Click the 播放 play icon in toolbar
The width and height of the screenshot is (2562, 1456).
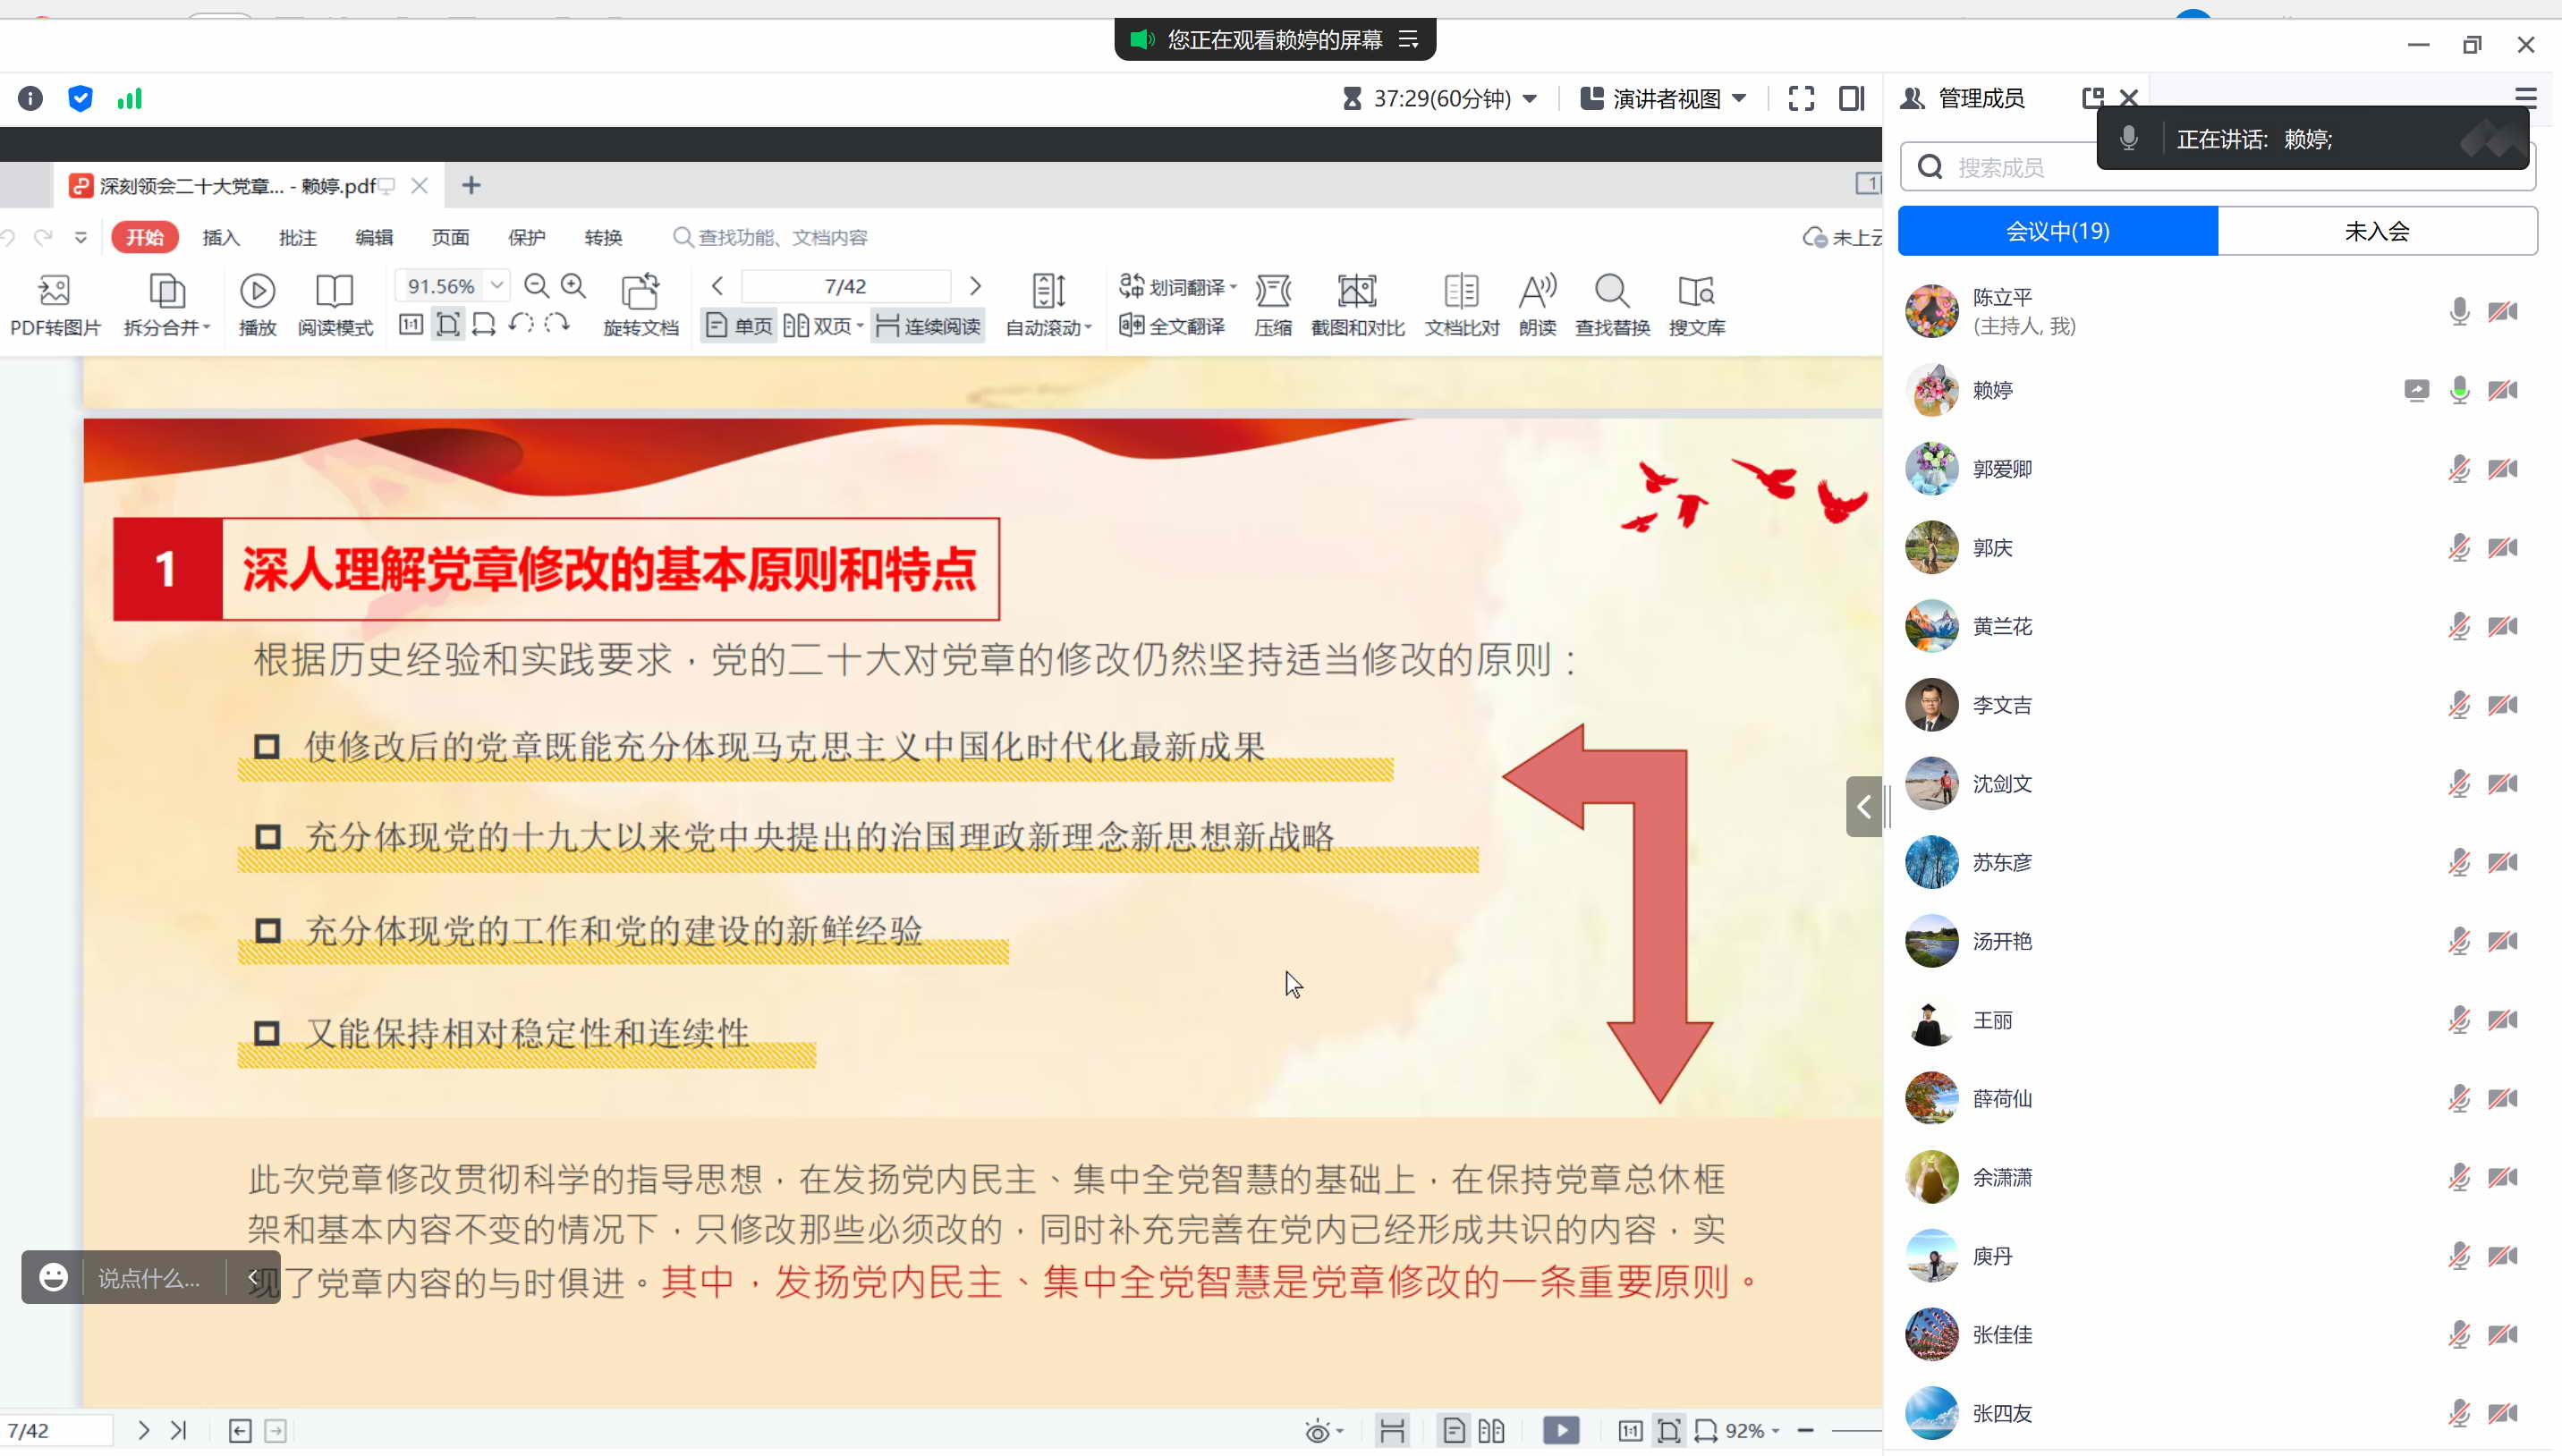(257, 291)
